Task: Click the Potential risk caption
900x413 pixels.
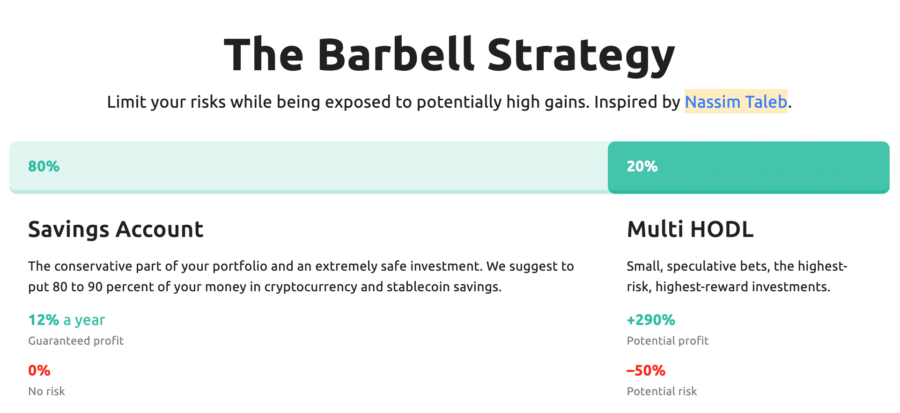Action: pos(662,391)
